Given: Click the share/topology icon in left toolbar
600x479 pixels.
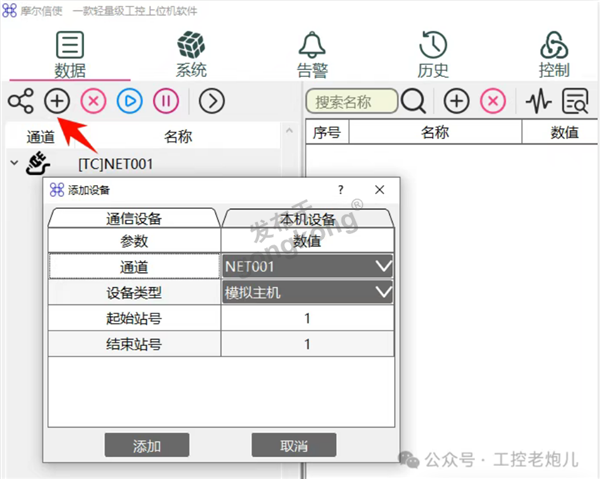Looking at the screenshot, I should 20,101.
